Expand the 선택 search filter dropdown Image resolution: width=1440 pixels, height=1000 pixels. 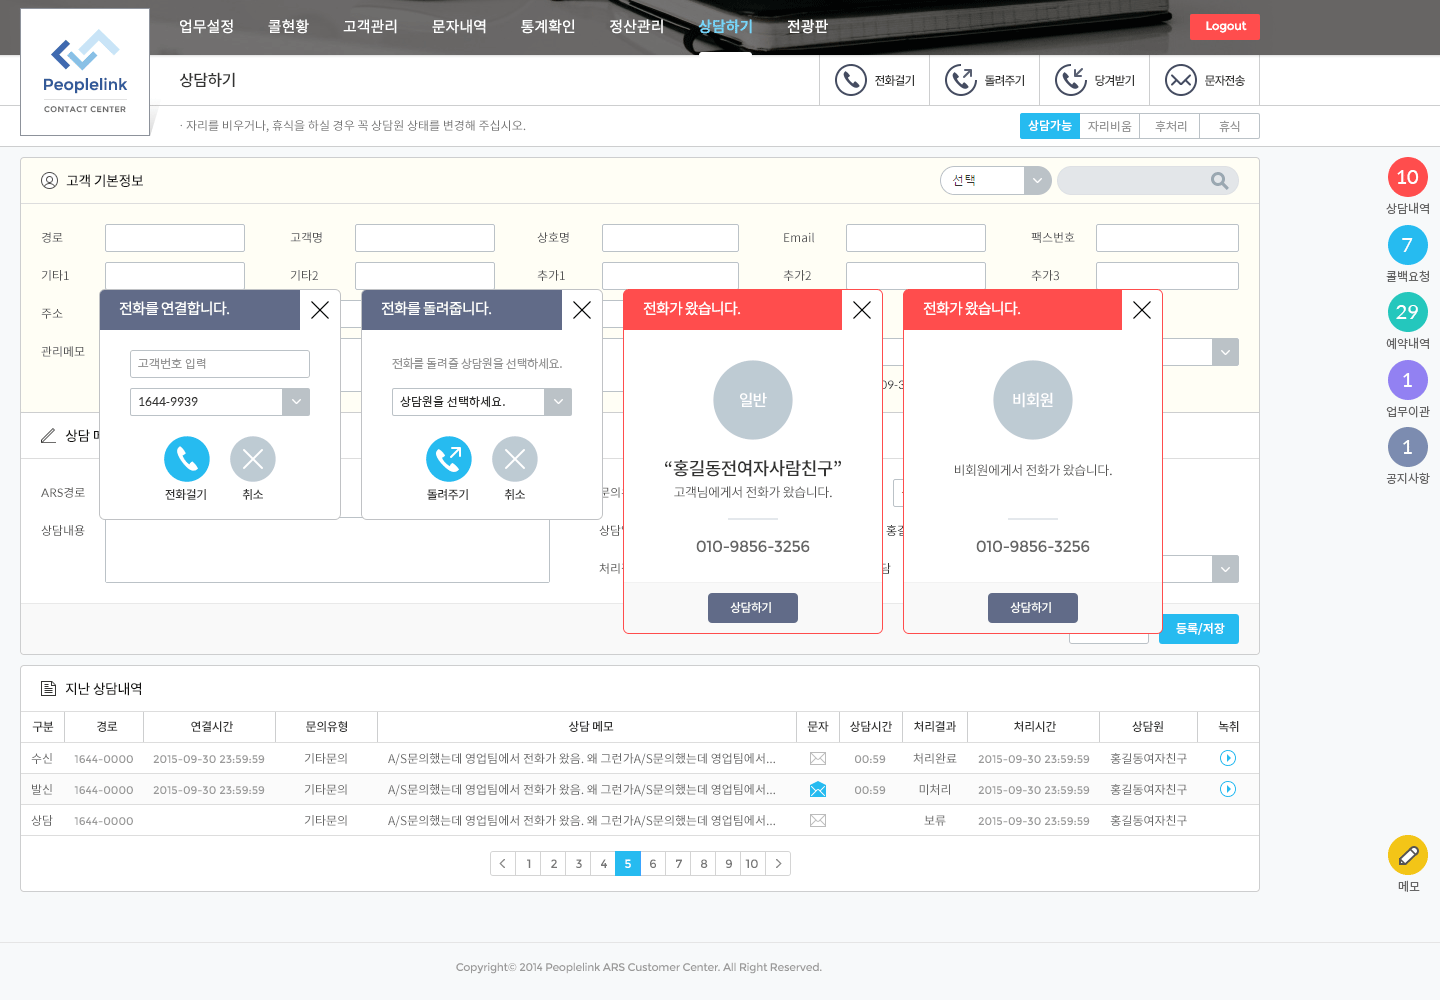1037,181
